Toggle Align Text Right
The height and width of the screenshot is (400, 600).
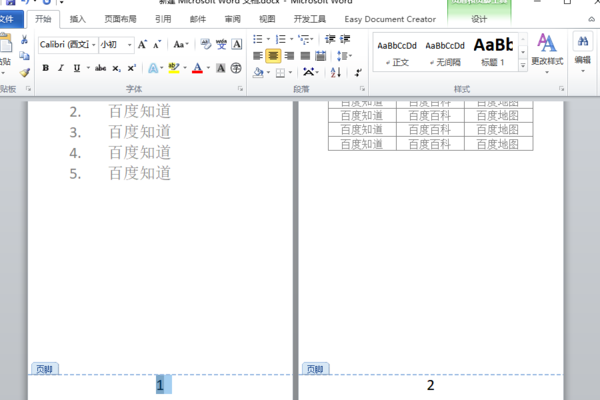coord(290,56)
